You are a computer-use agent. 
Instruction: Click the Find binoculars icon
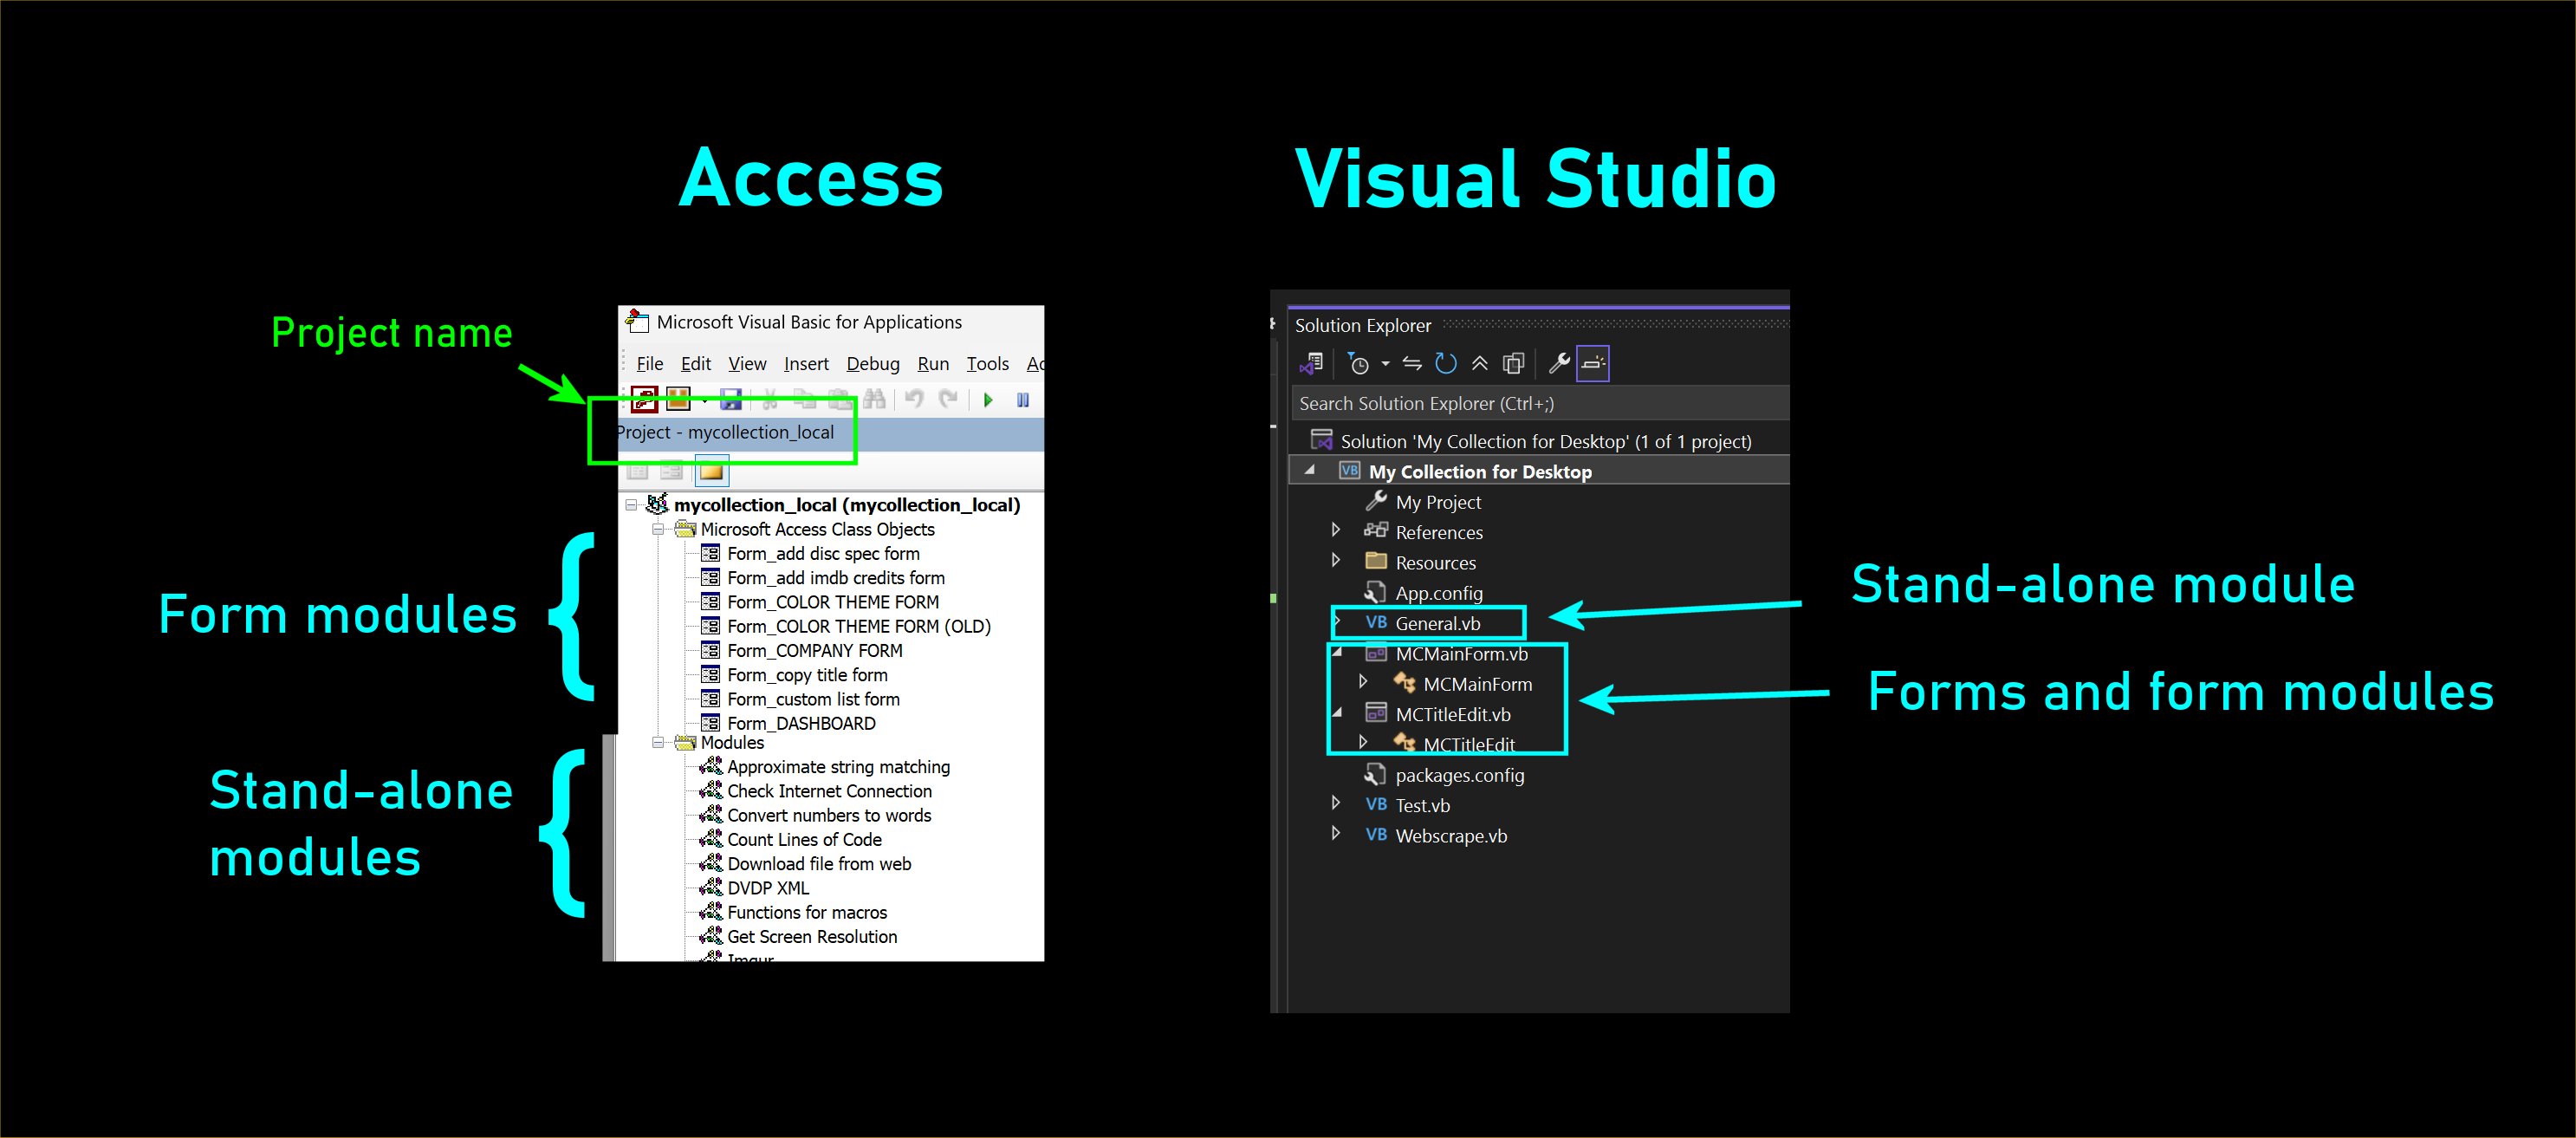click(875, 400)
